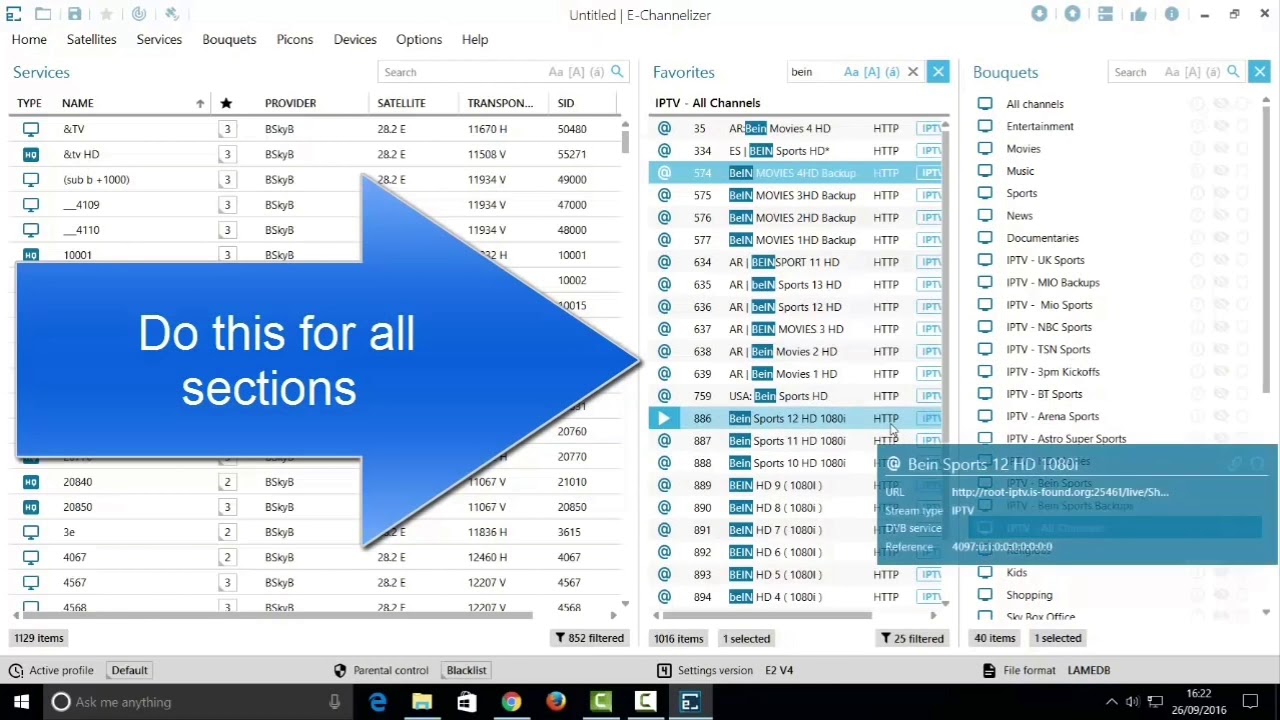Open a file with the folder icon

pyautogui.click(x=43, y=14)
